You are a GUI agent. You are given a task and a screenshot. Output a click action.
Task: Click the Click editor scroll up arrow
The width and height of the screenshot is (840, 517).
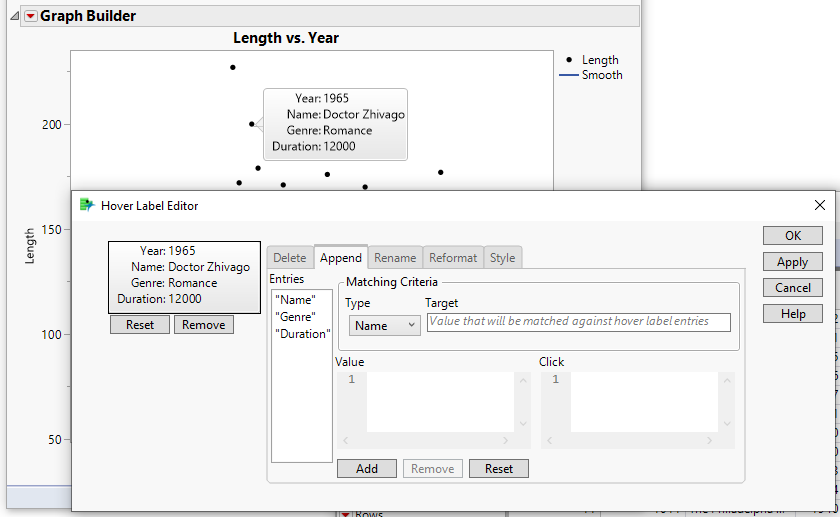727,380
